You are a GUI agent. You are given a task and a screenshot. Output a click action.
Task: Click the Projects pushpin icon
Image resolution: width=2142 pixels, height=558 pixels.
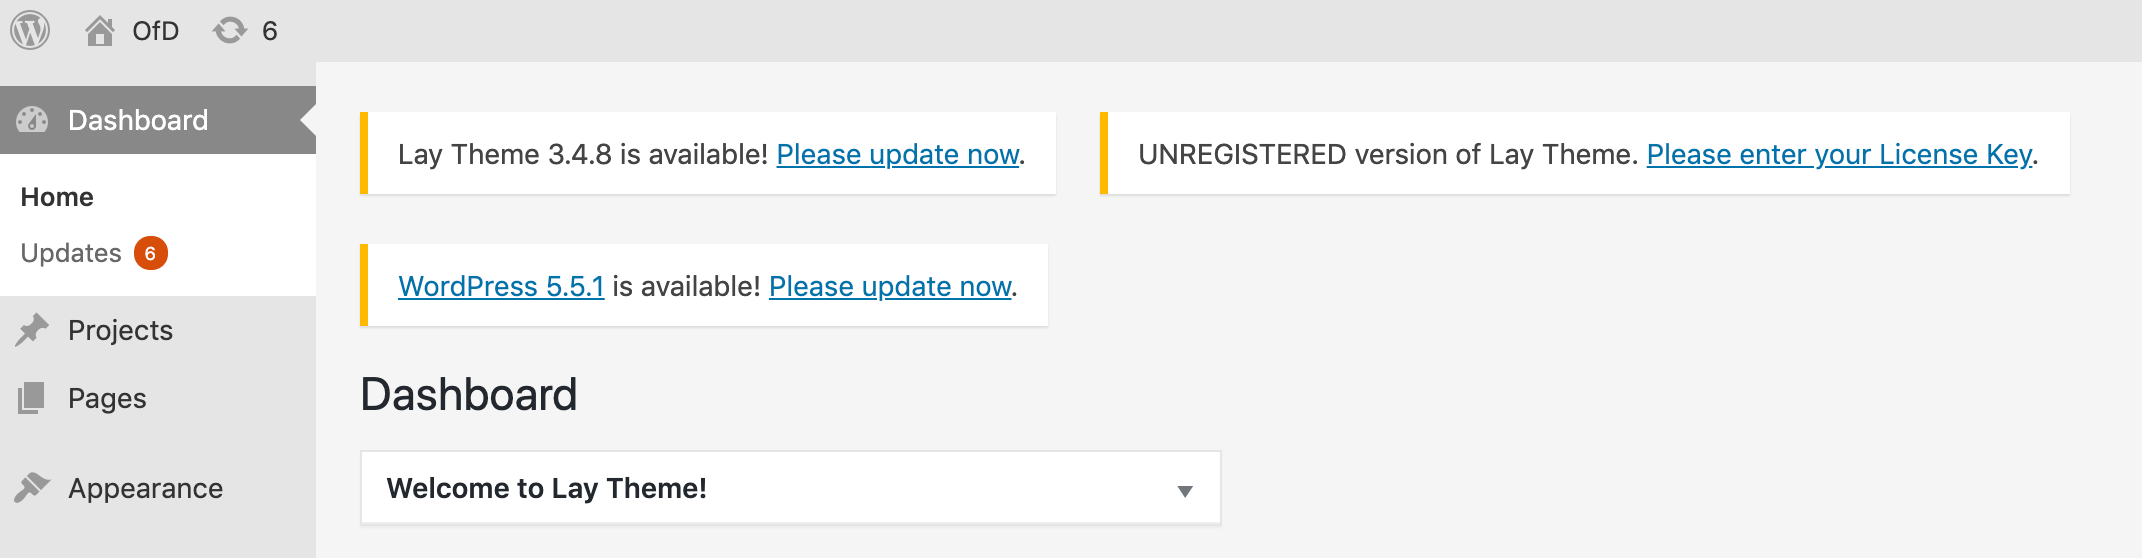tap(32, 330)
